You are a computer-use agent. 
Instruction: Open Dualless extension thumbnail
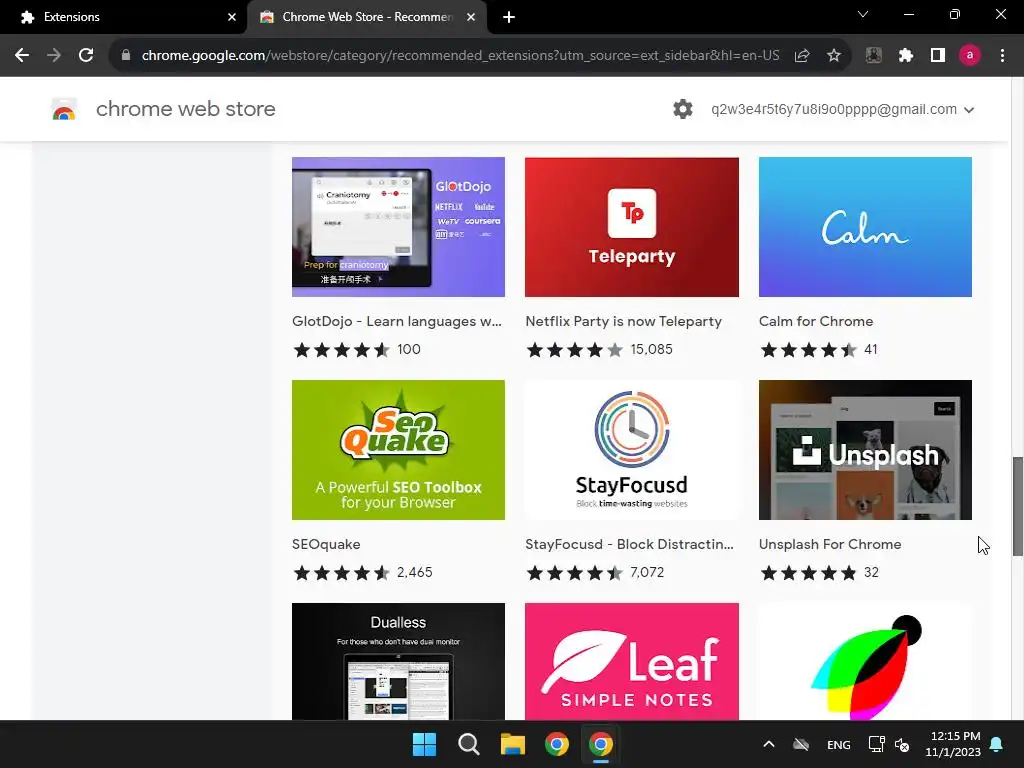tap(398, 662)
